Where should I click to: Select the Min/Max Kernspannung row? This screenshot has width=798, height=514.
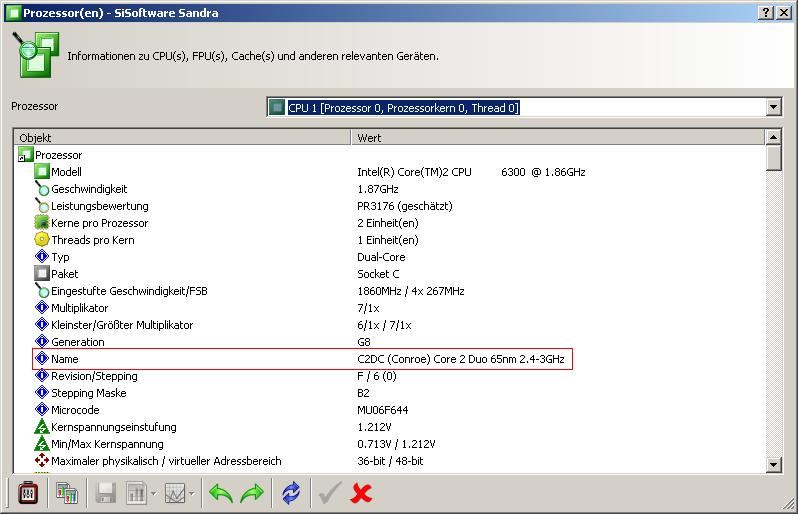point(107,444)
